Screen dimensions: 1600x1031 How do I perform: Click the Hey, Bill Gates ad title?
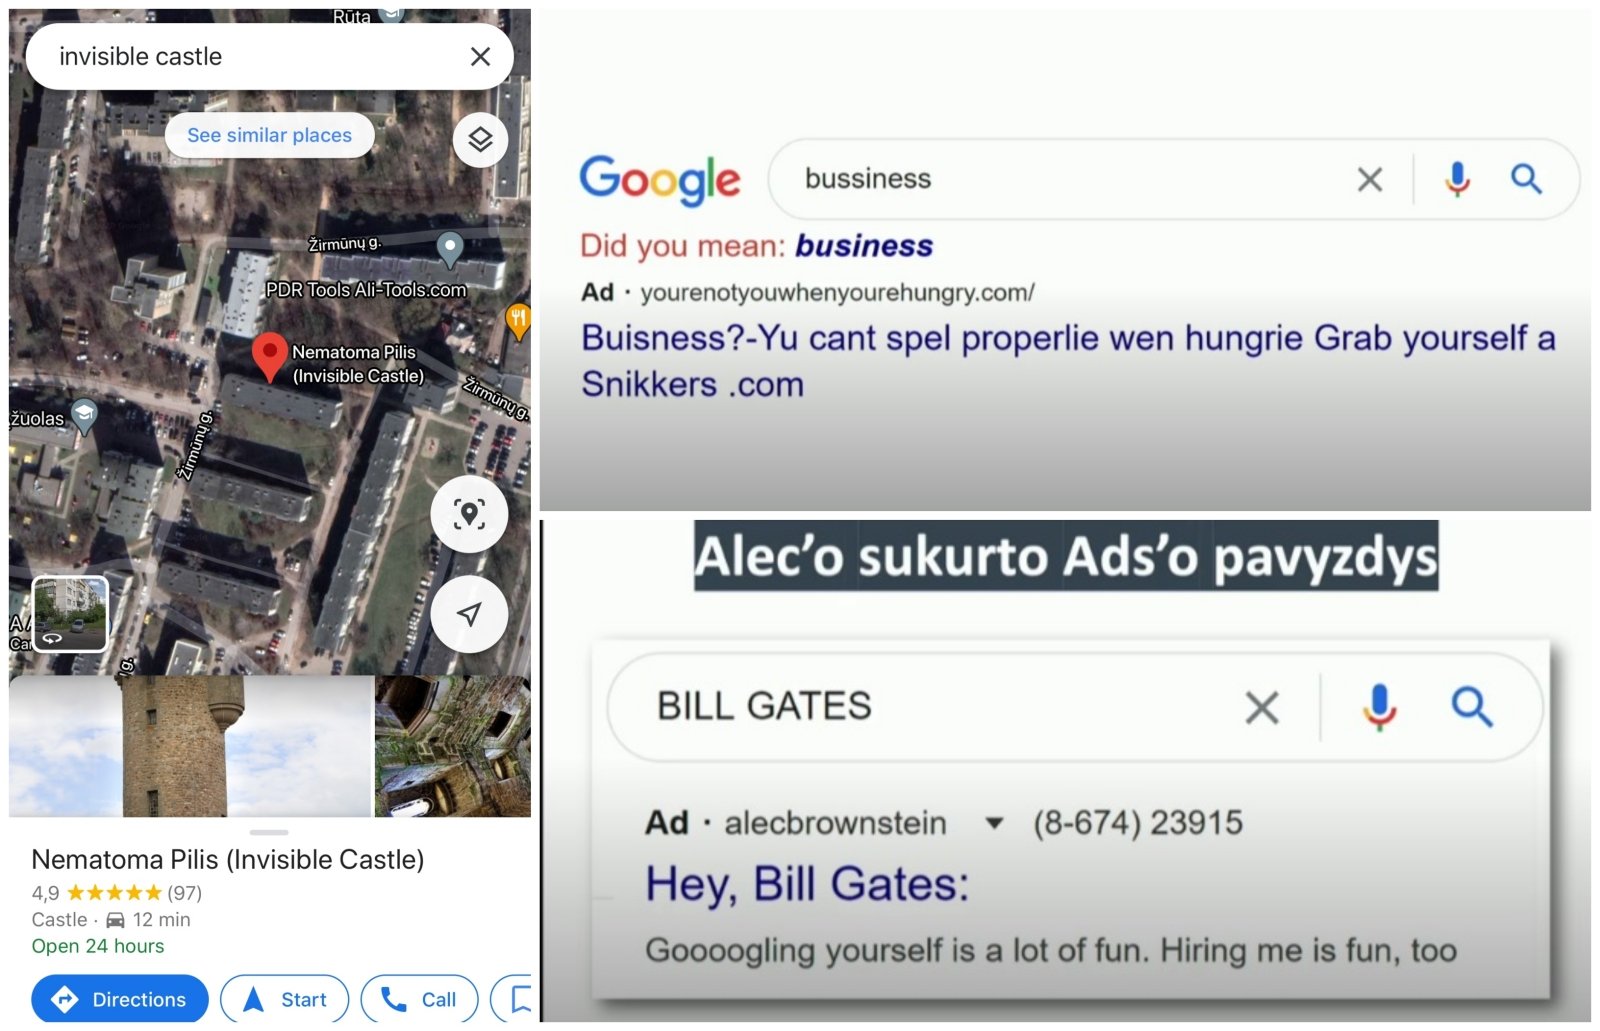click(807, 884)
